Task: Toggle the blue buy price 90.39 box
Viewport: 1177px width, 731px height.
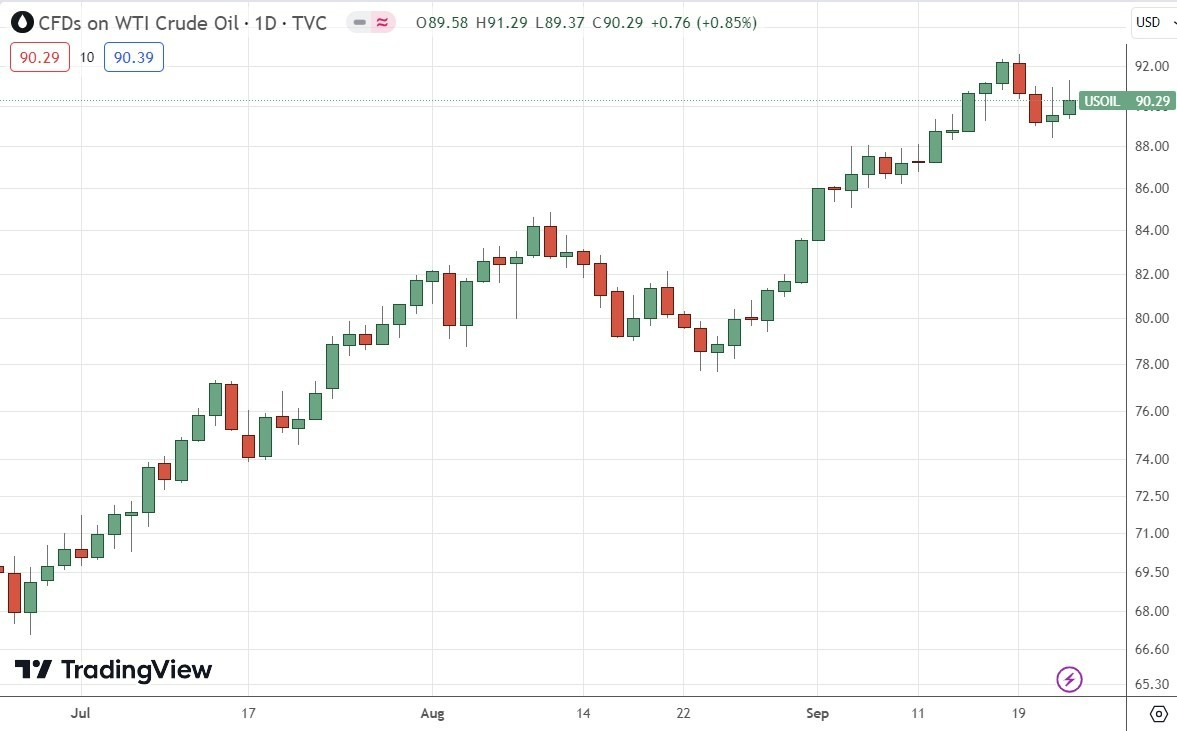Action: pyautogui.click(x=133, y=57)
